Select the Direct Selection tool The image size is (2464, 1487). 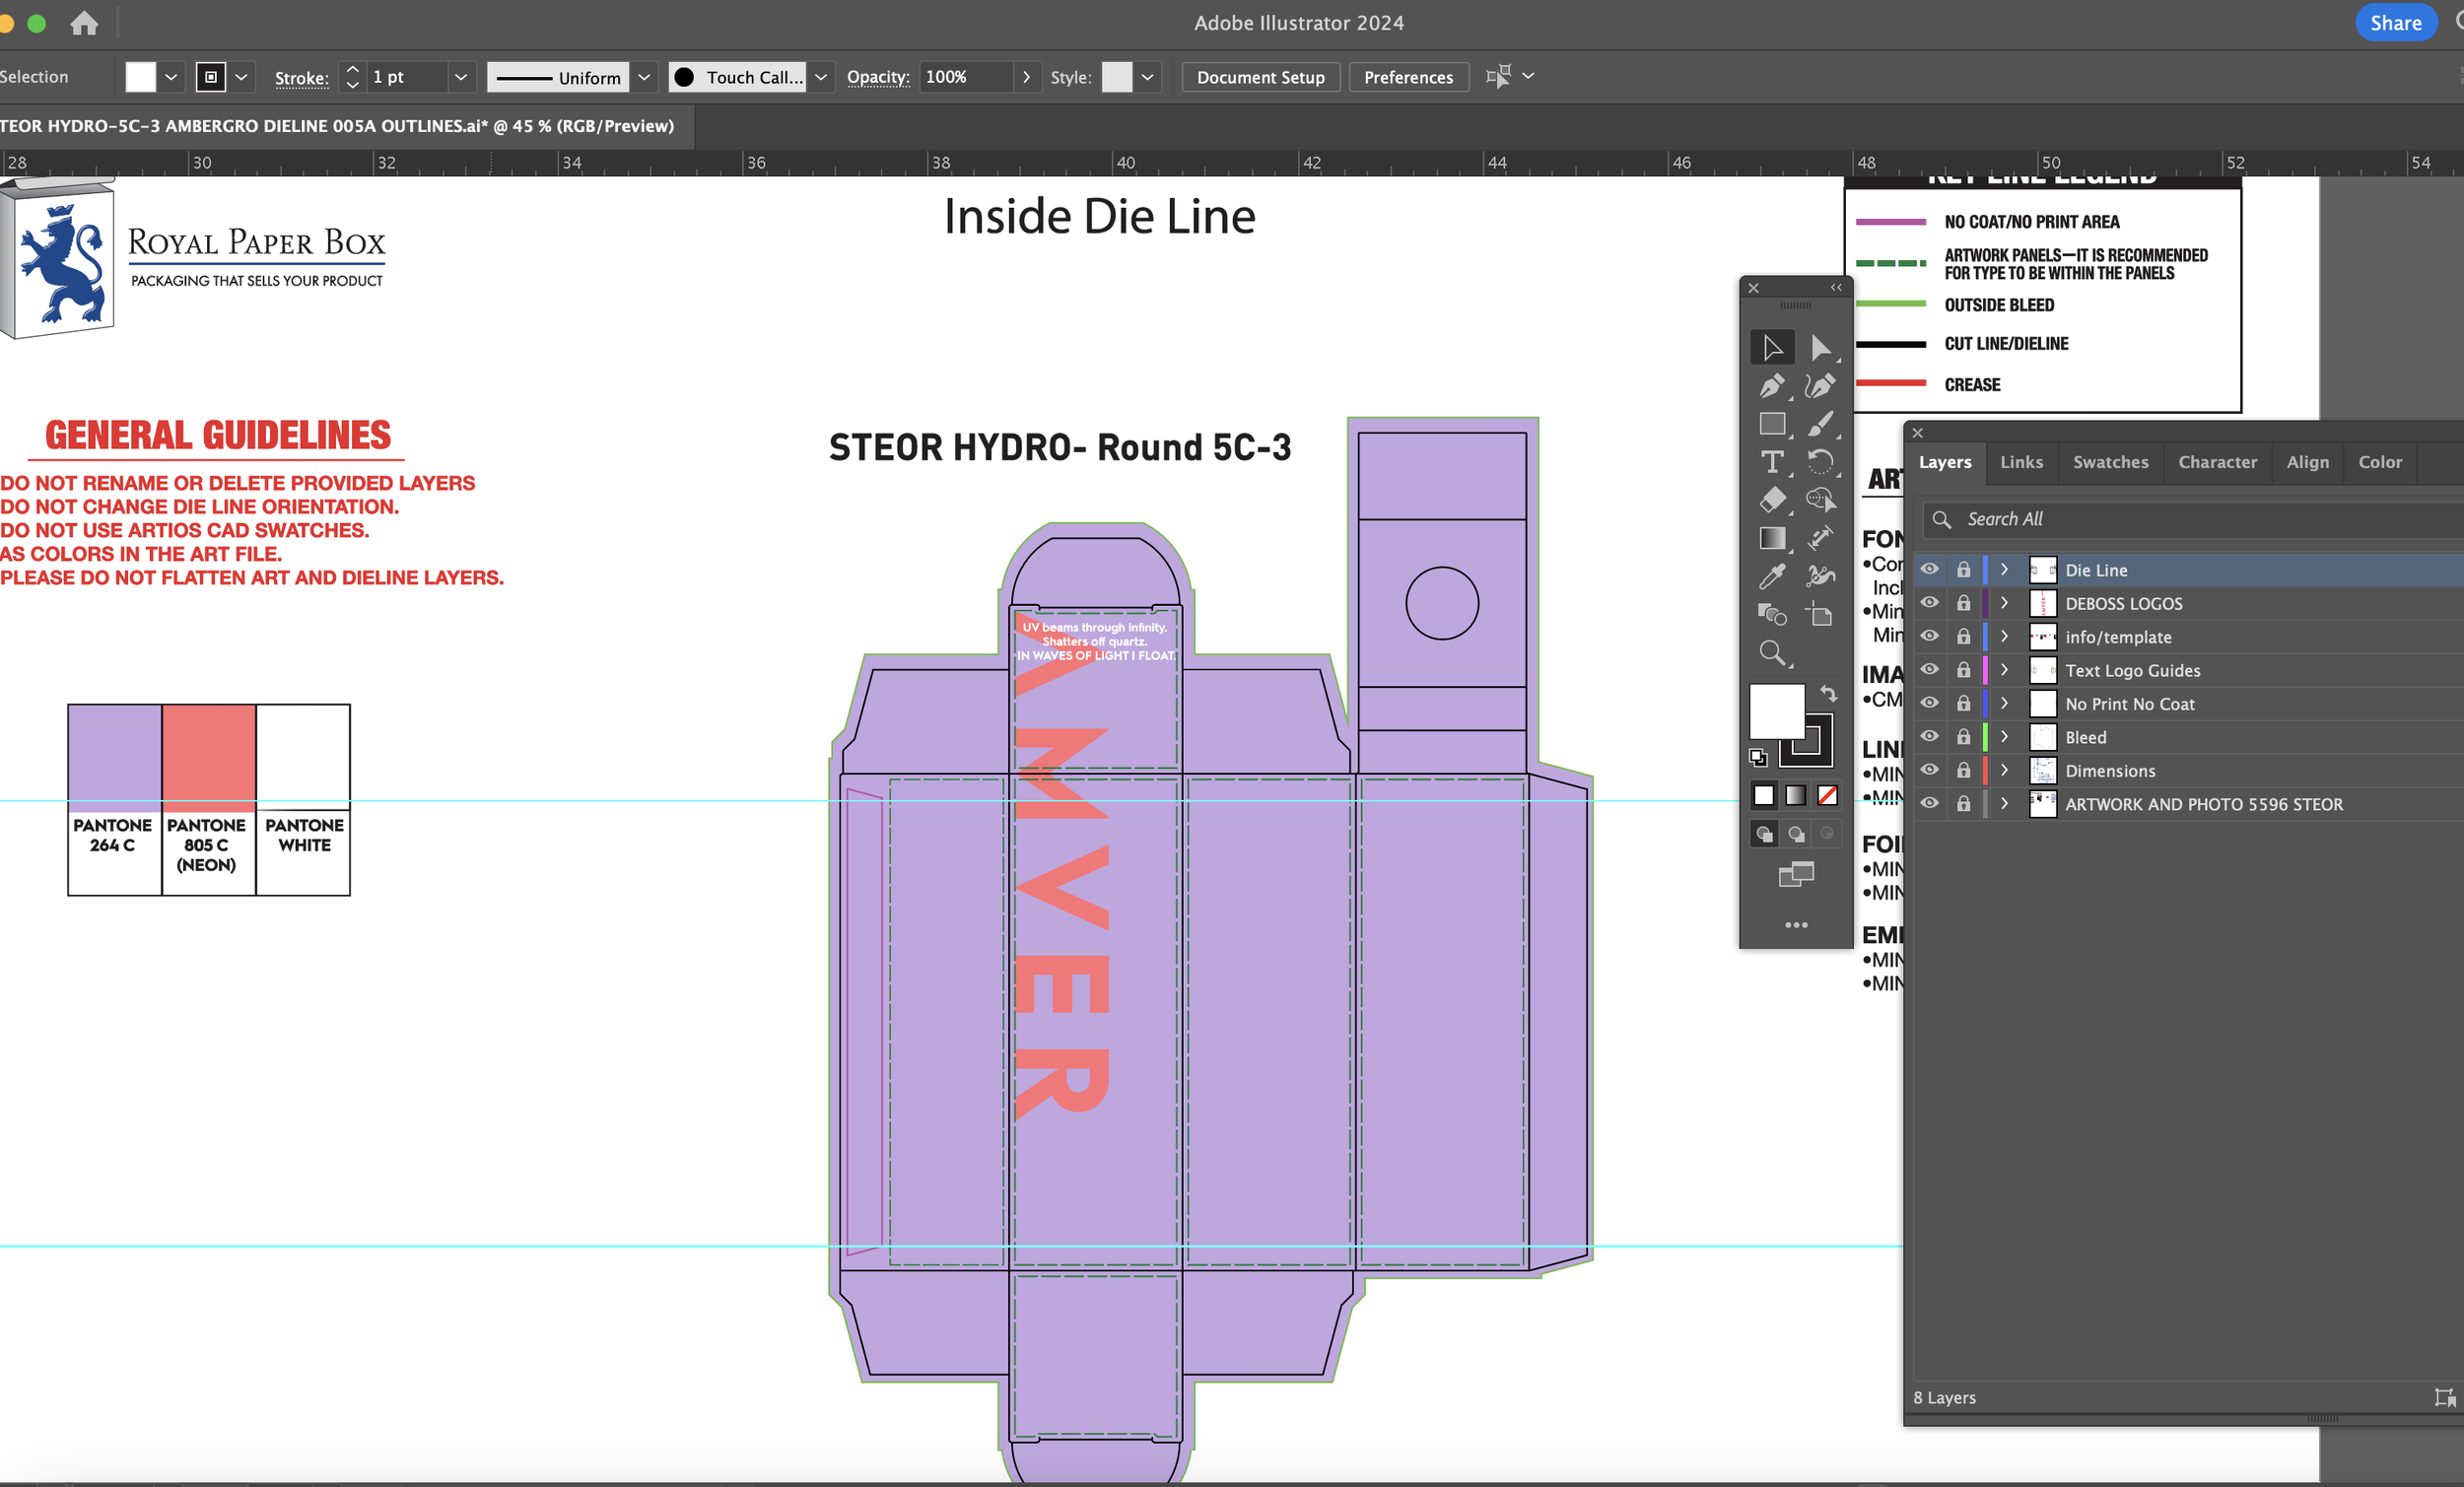1820,347
